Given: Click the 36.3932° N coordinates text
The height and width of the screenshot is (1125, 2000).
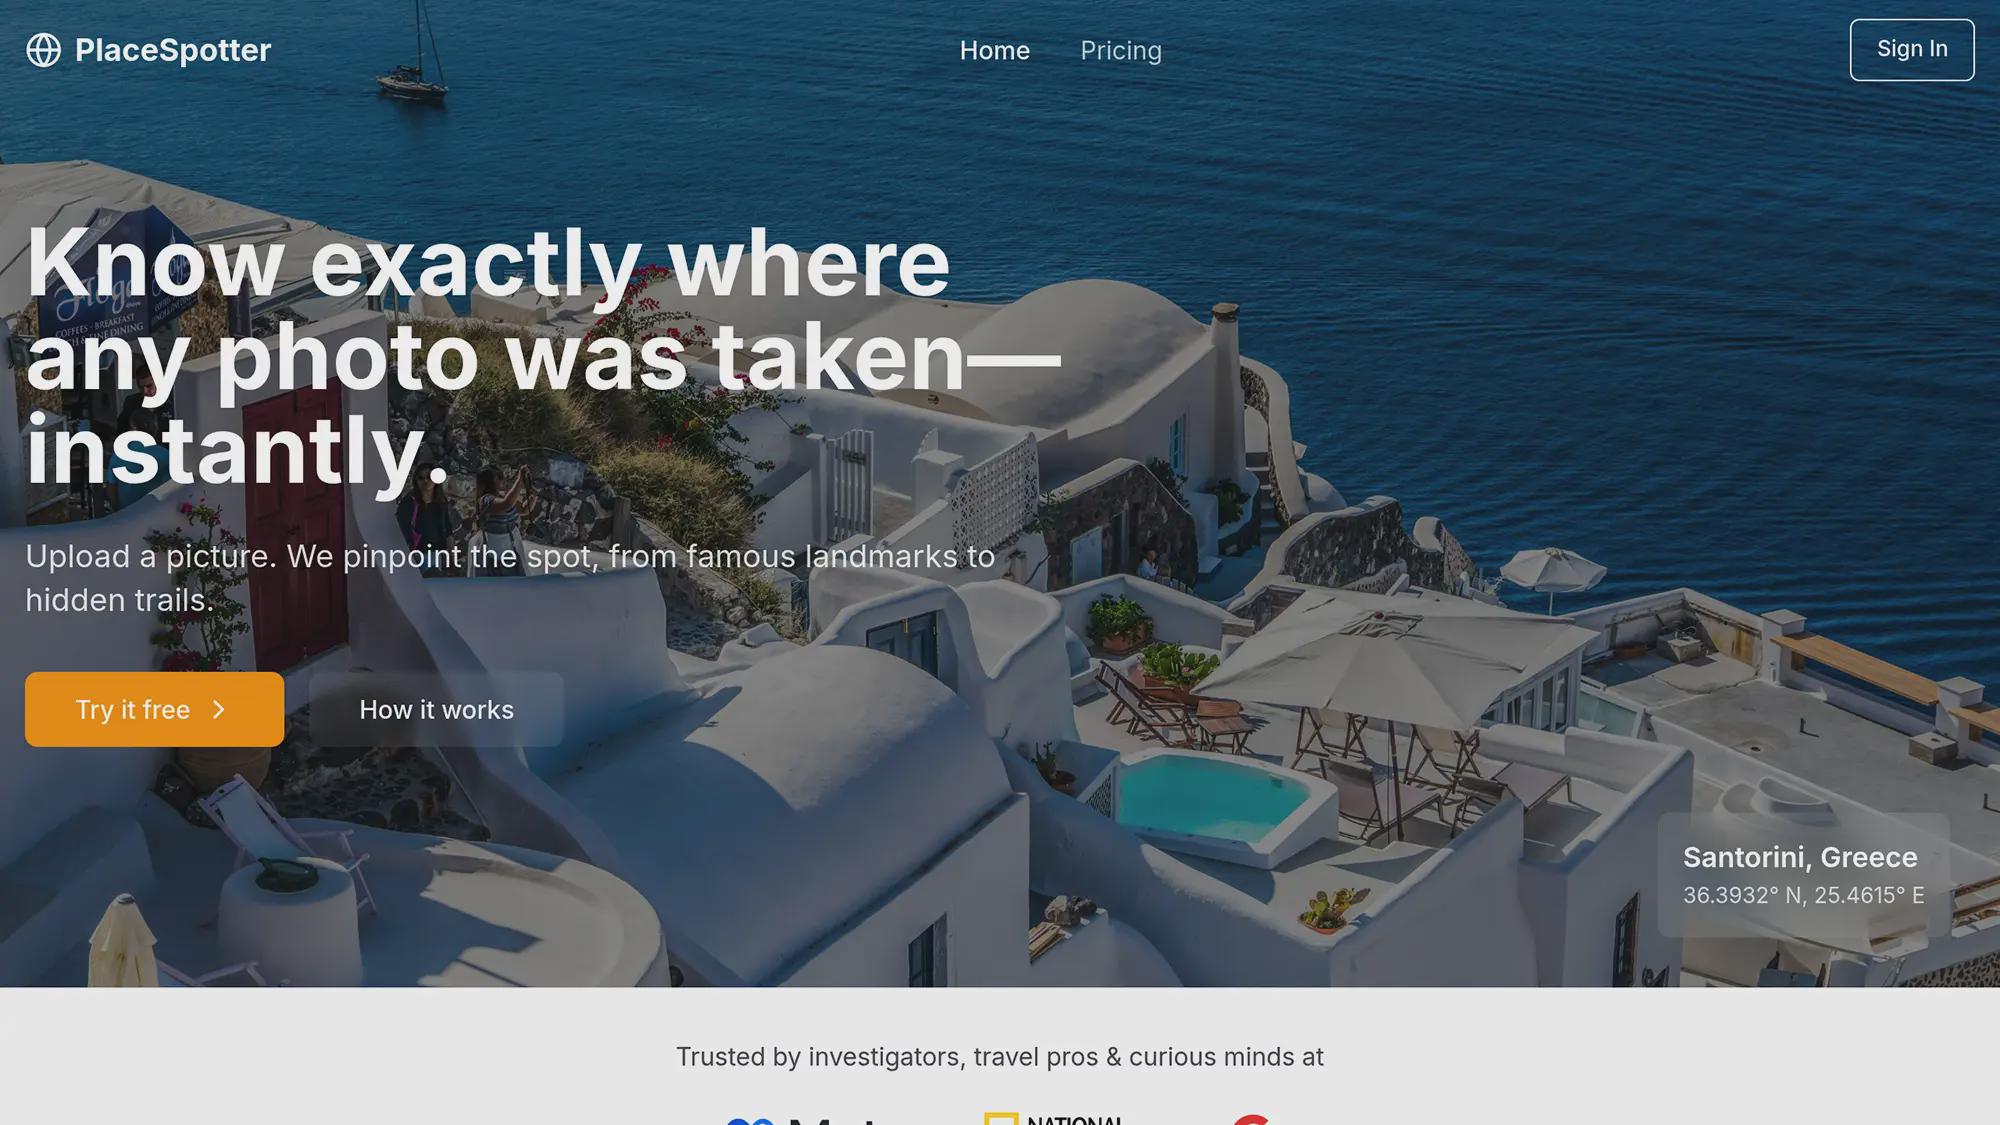Looking at the screenshot, I should tap(1804, 895).
